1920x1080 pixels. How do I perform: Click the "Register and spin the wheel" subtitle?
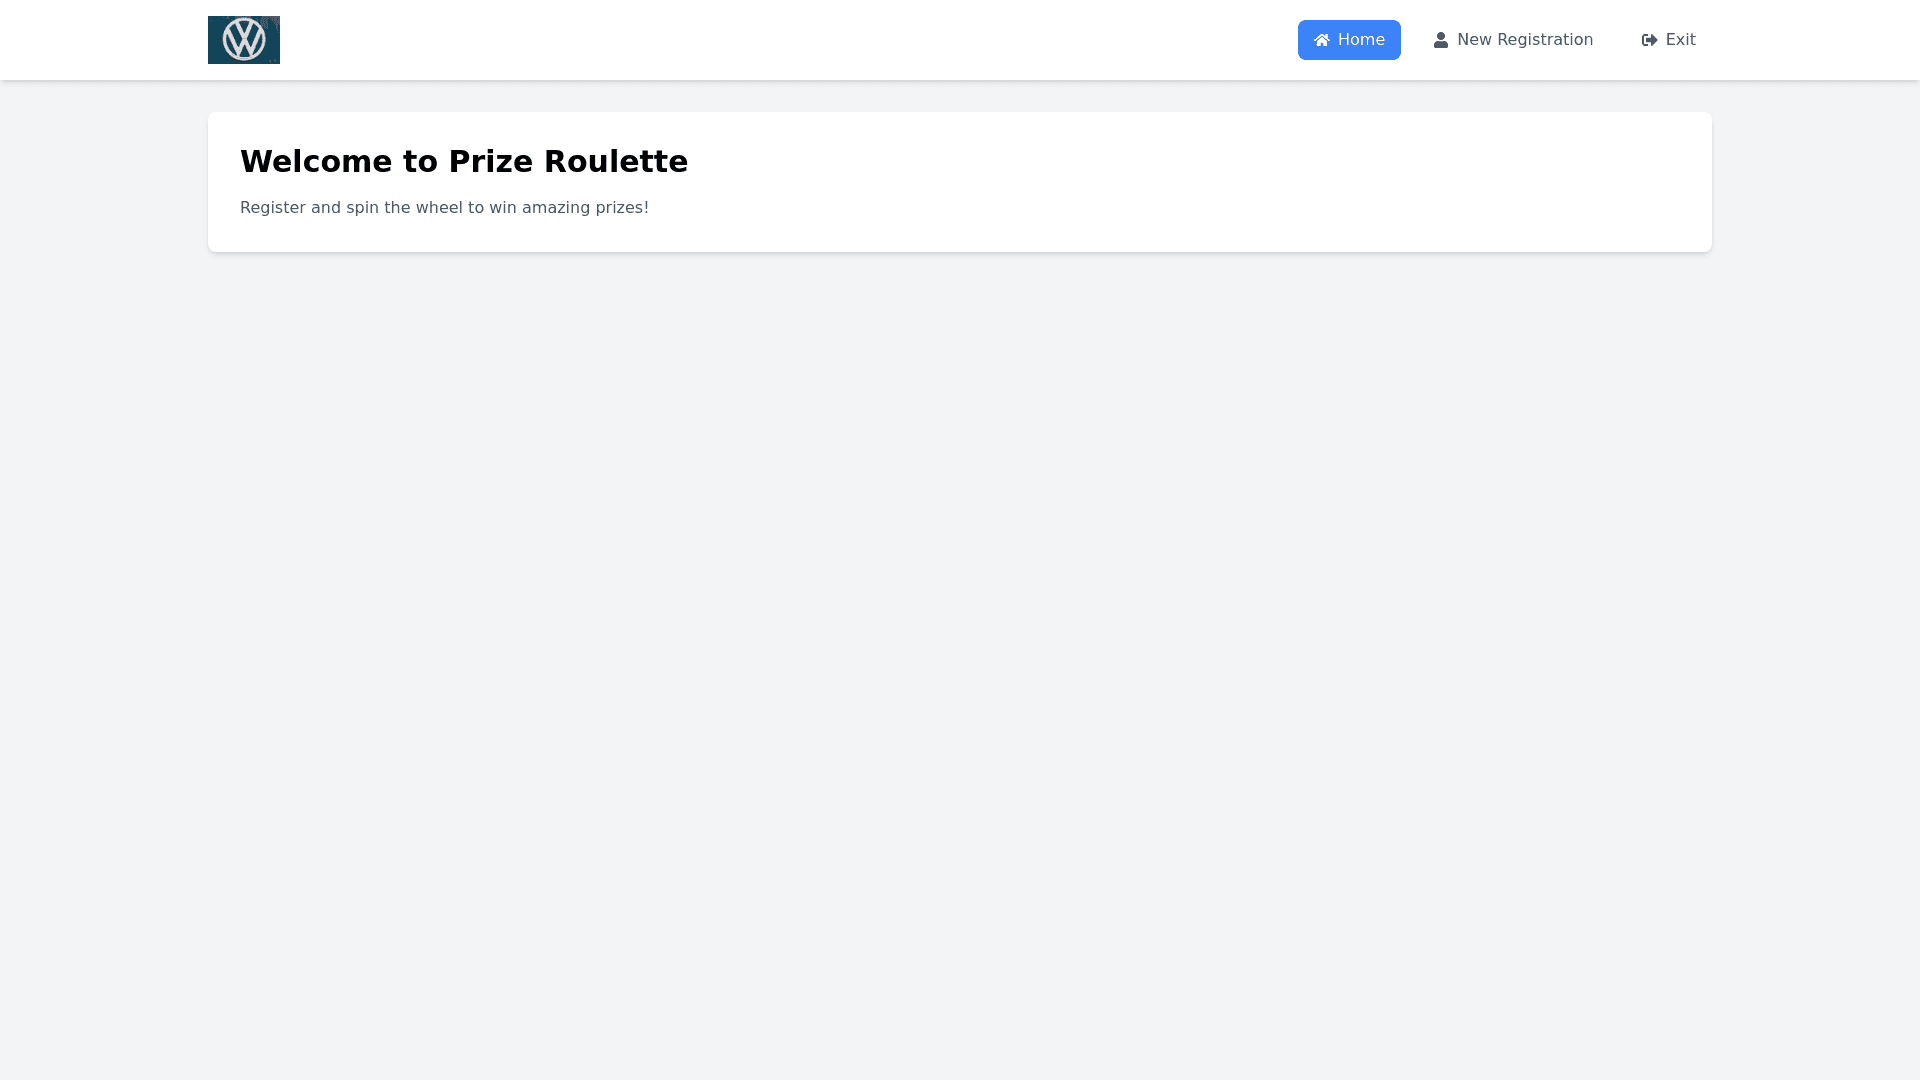pyautogui.click(x=444, y=208)
